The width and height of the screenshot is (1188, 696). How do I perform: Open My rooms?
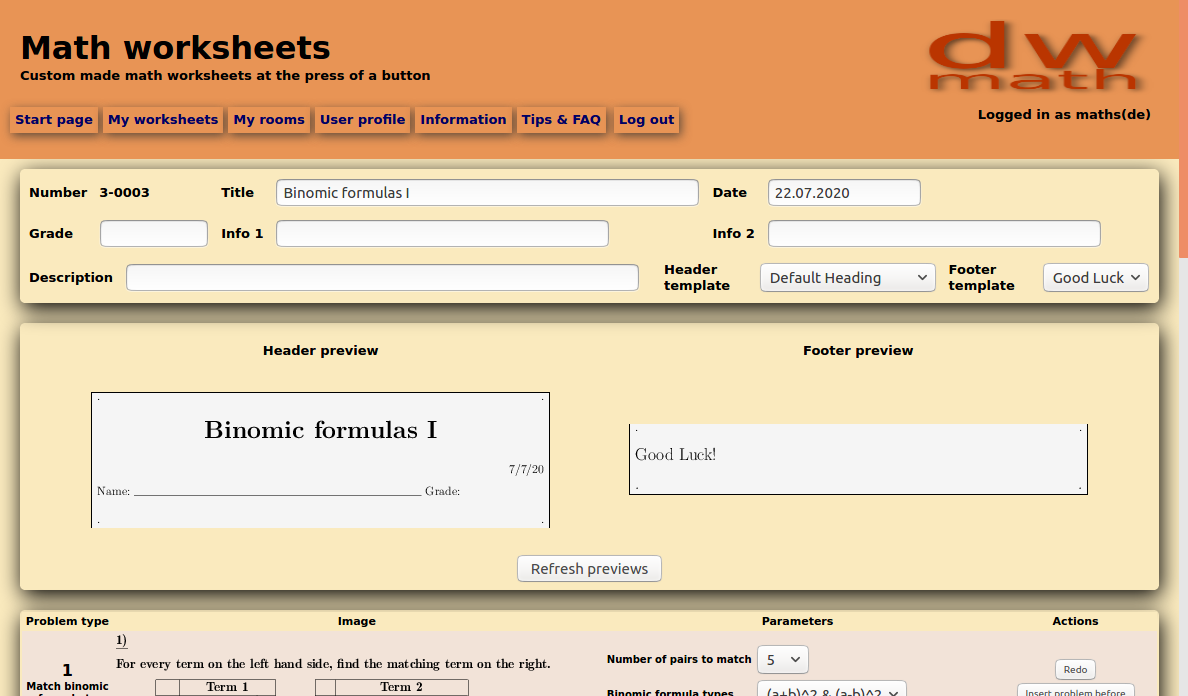click(268, 119)
